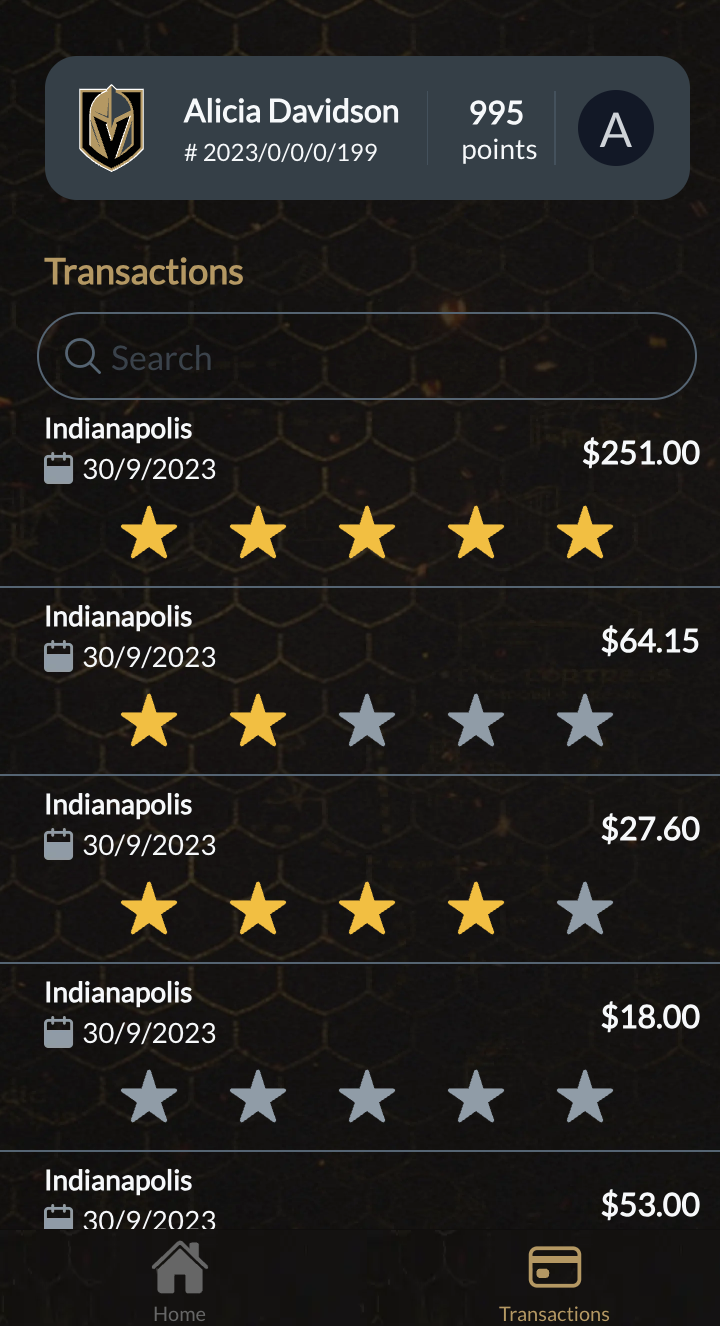The image size is (720, 1326).
Task: Click the magnifying glass search icon
Action: point(82,356)
